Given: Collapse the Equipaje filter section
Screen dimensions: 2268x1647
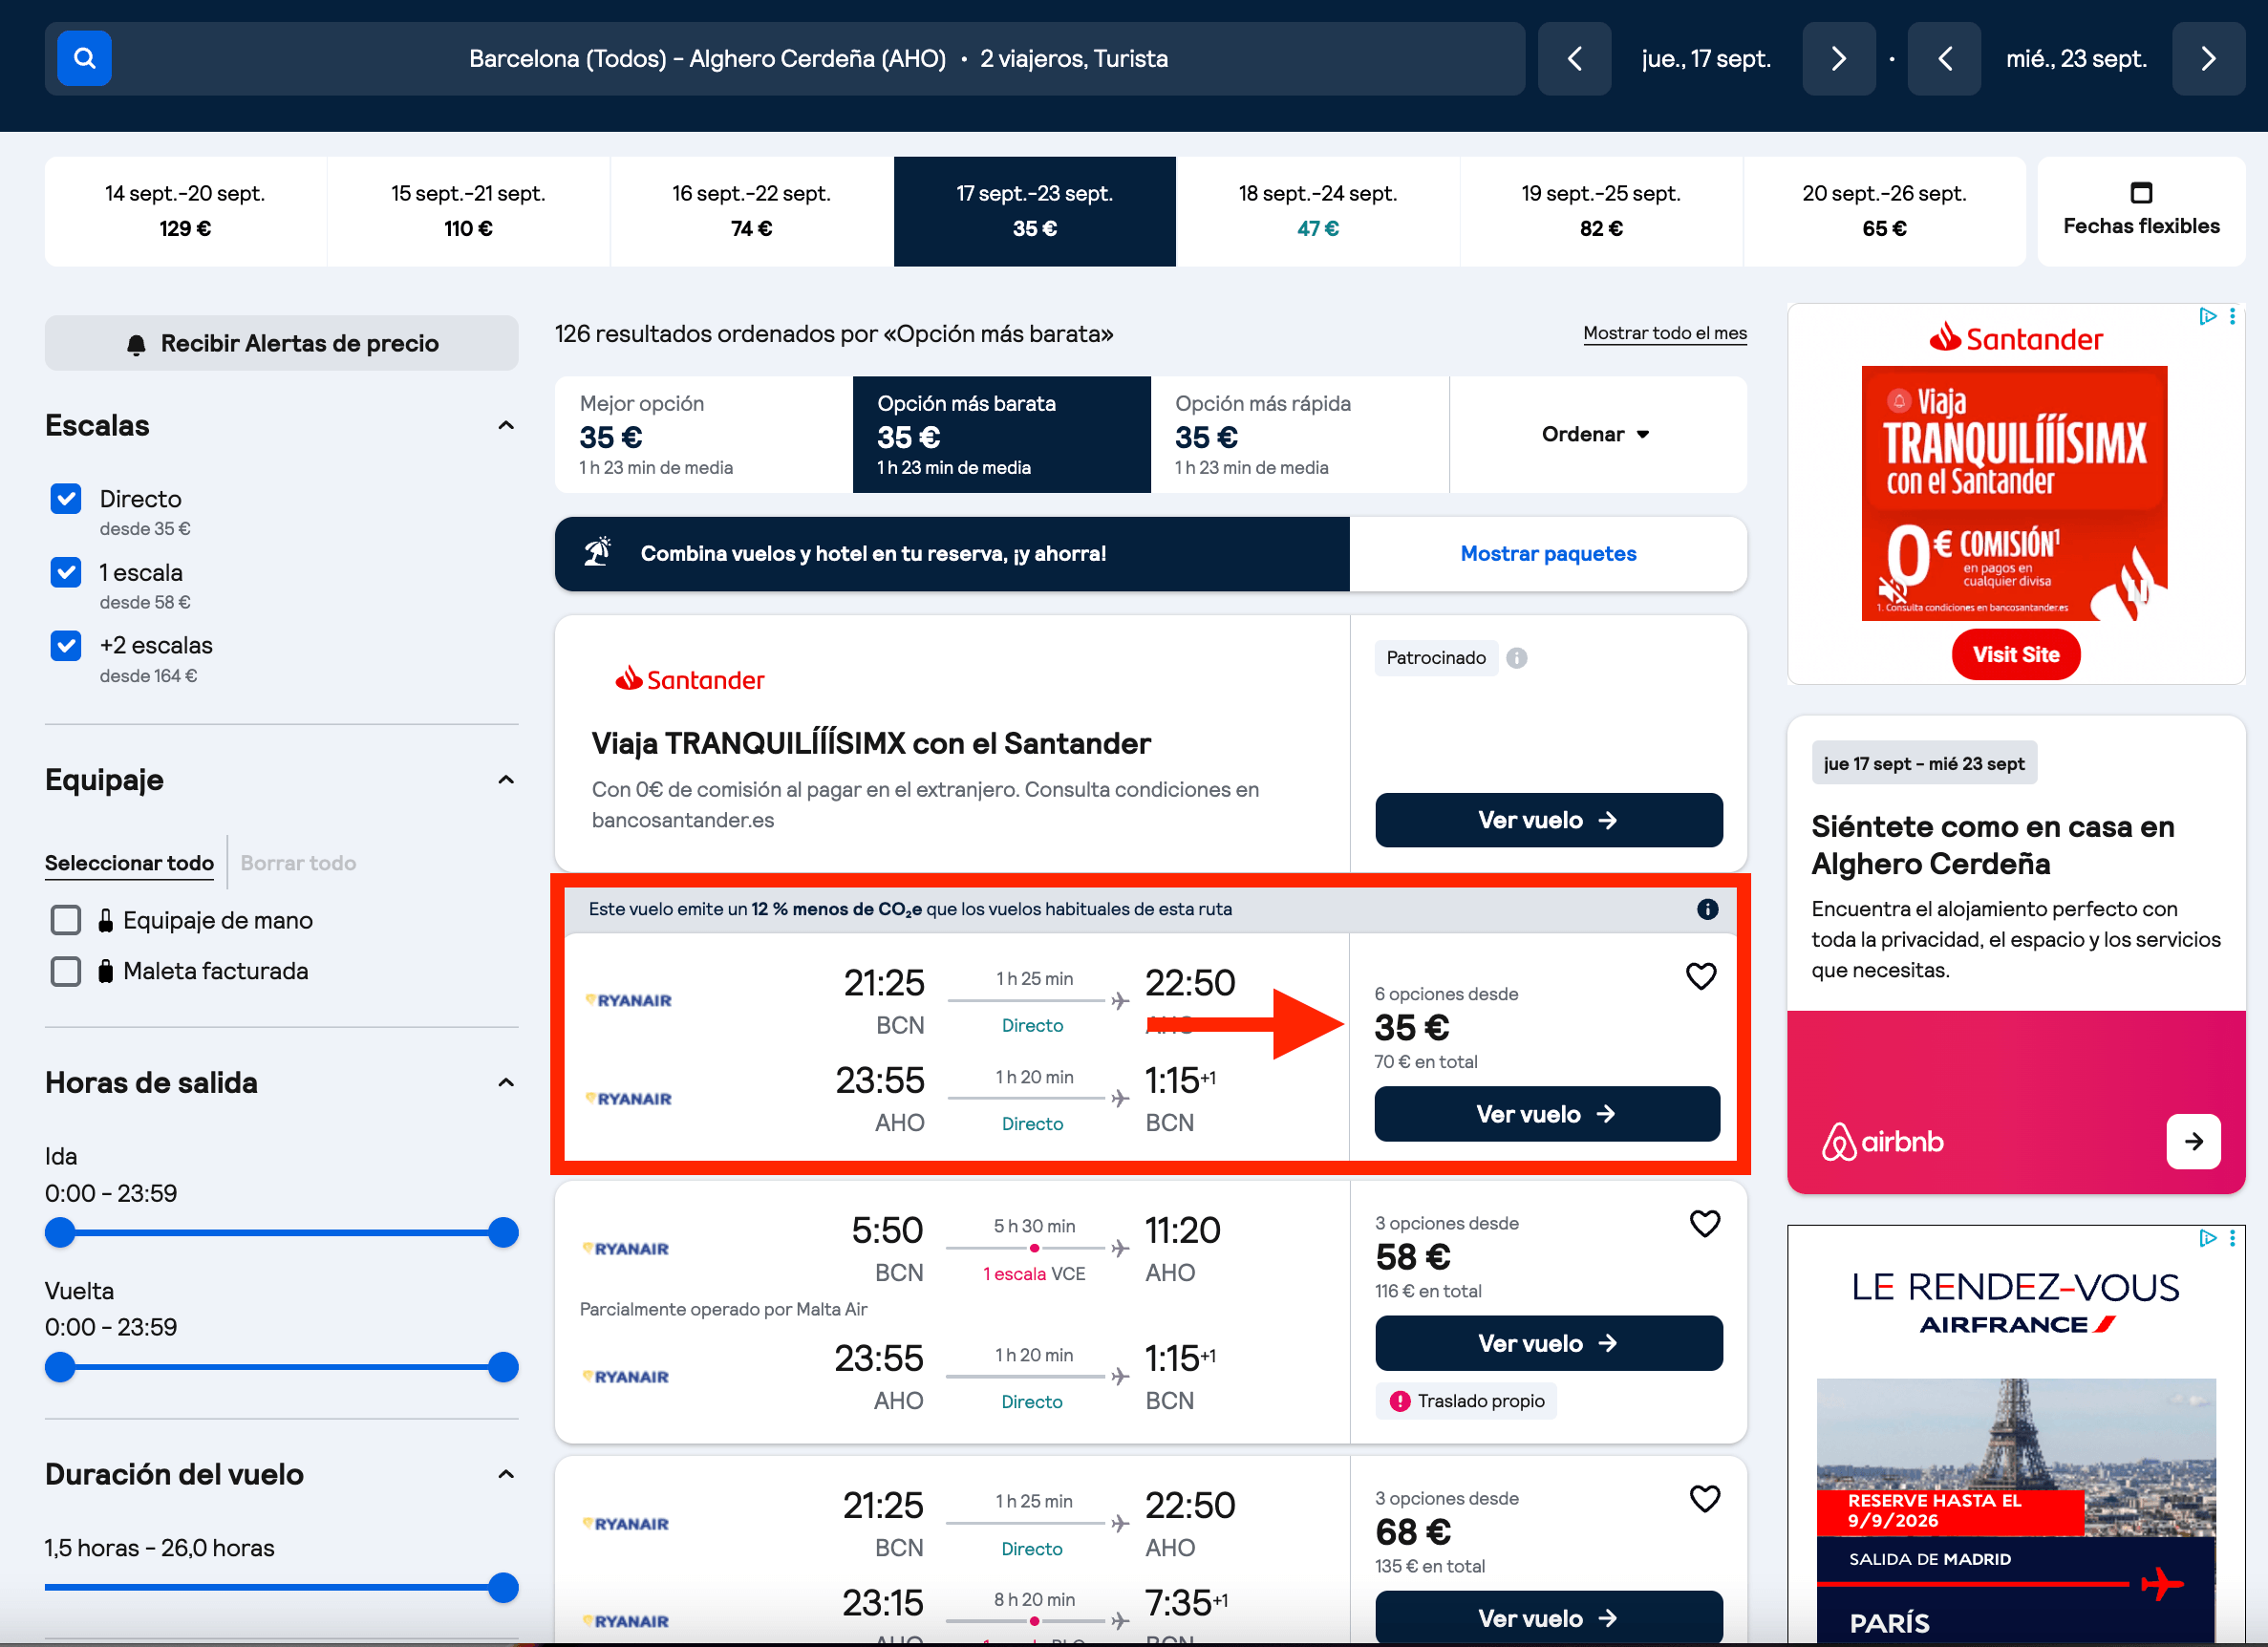Looking at the screenshot, I should pyautogui.click(x=506, y=780).
